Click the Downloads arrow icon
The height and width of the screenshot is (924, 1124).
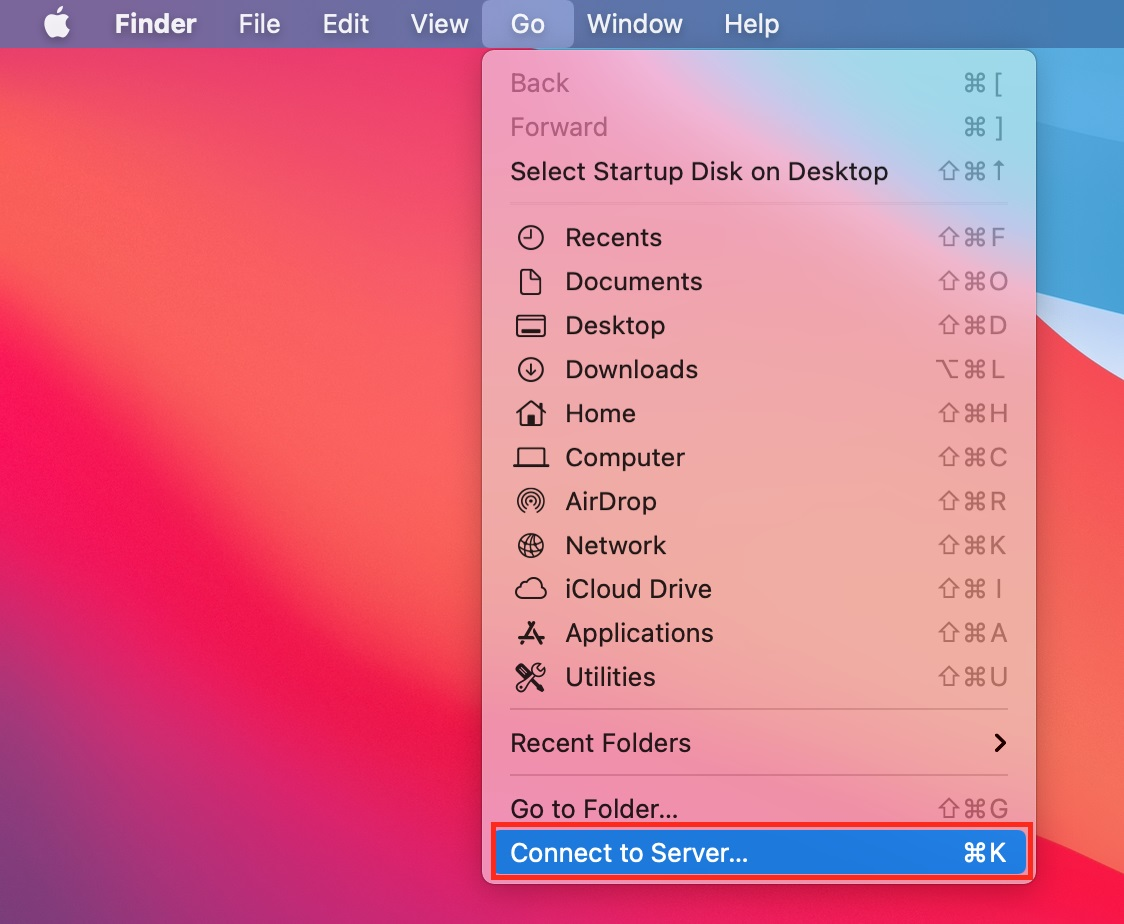click(530, 370)
